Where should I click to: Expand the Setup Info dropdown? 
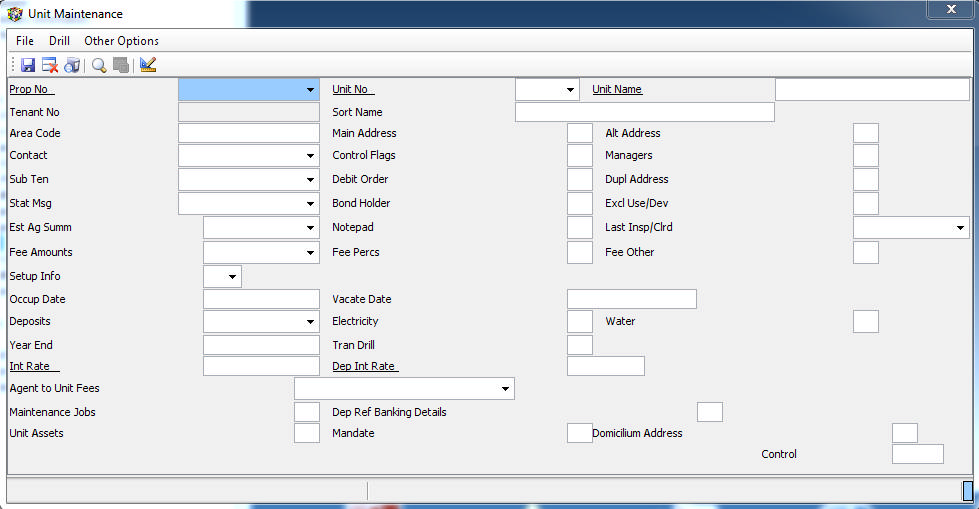232,276
